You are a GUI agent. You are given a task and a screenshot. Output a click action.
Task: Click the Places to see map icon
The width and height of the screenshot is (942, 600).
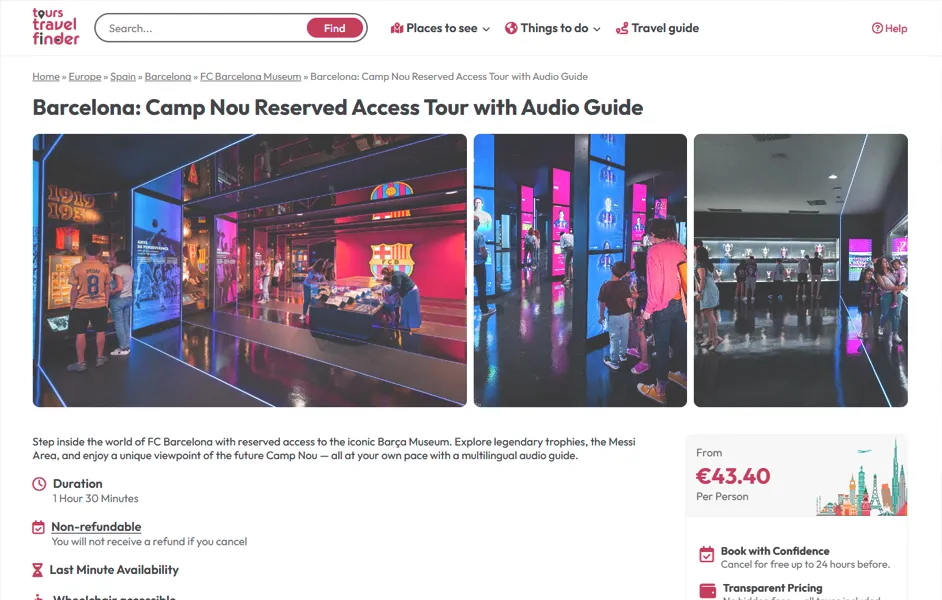(x=397, y=28)
